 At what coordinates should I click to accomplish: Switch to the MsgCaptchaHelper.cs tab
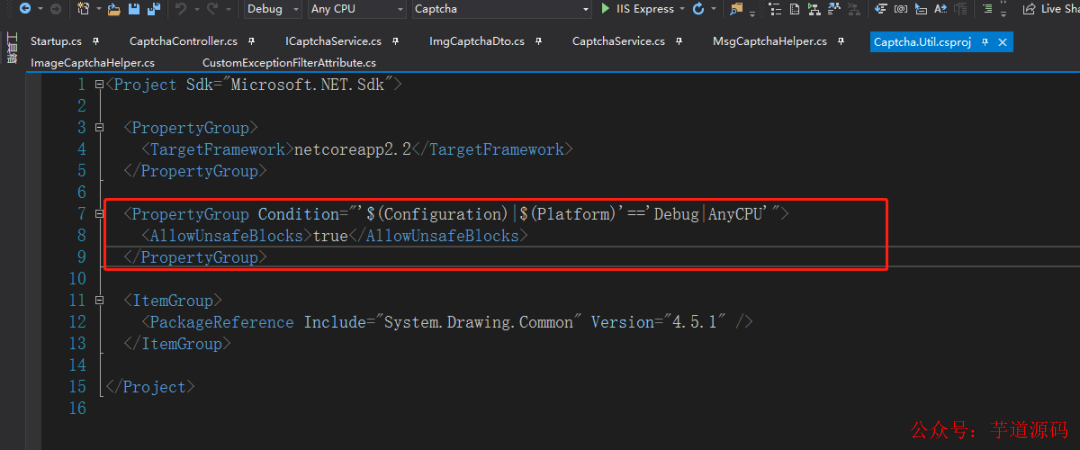tap(770, 41)
